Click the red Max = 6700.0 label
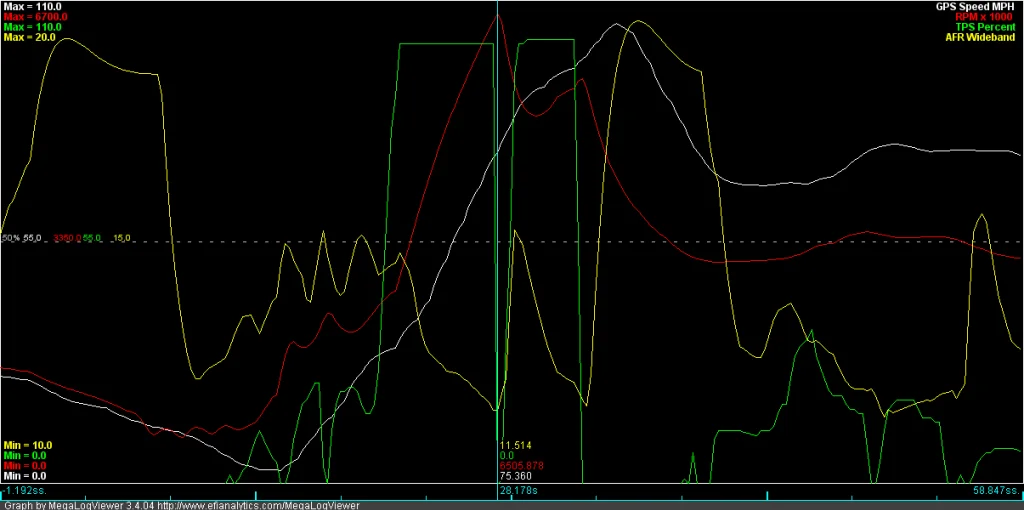Screen dimensions: 1024x510 35,16
